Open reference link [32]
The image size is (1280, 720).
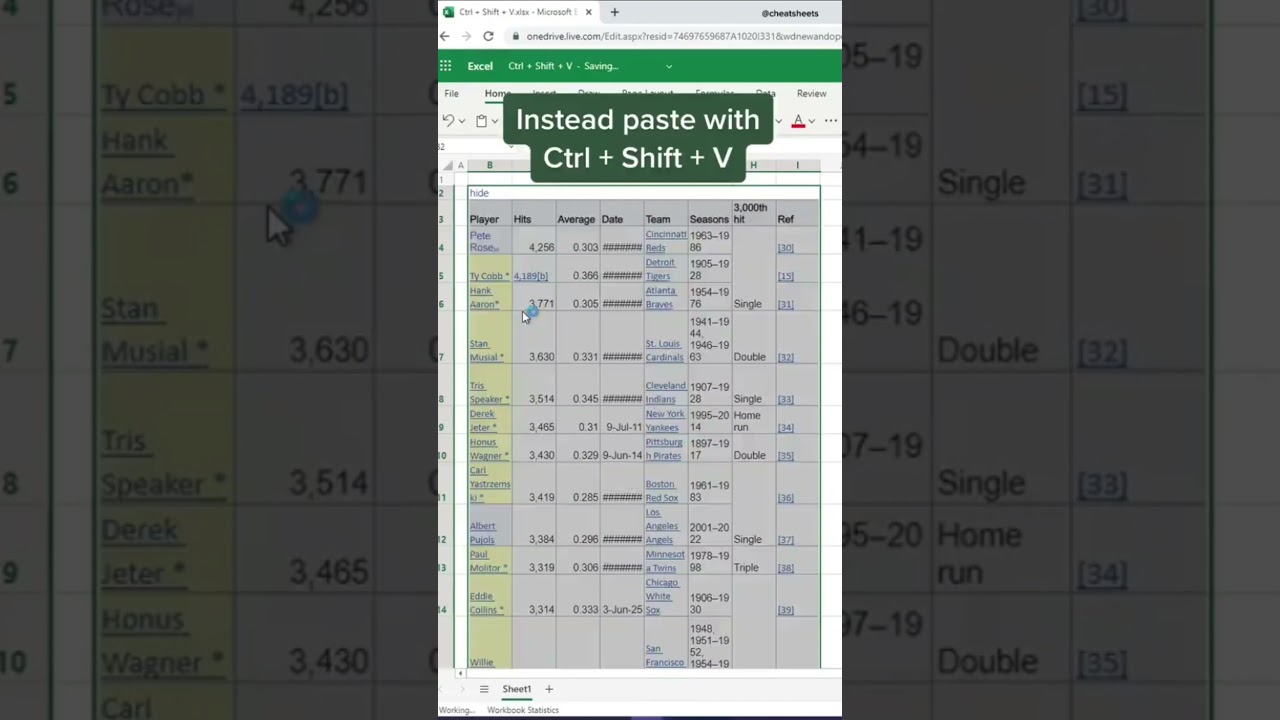[786, 357]
